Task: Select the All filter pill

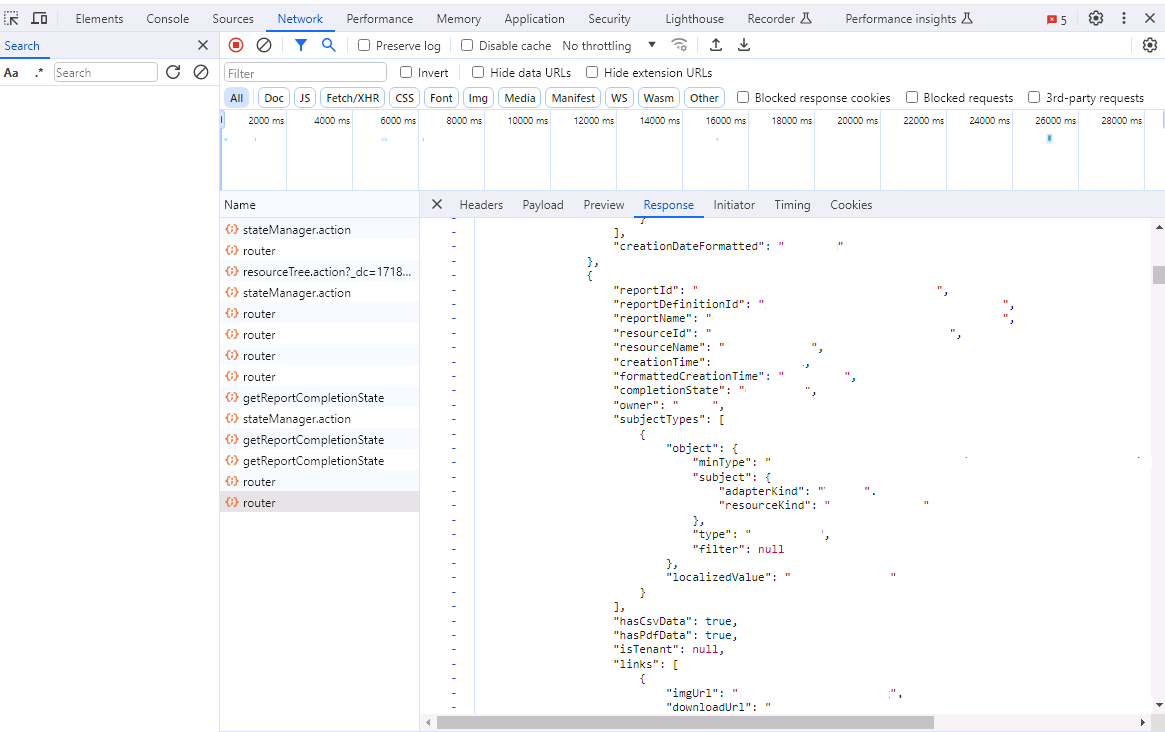Action: (x=236, y=97)
